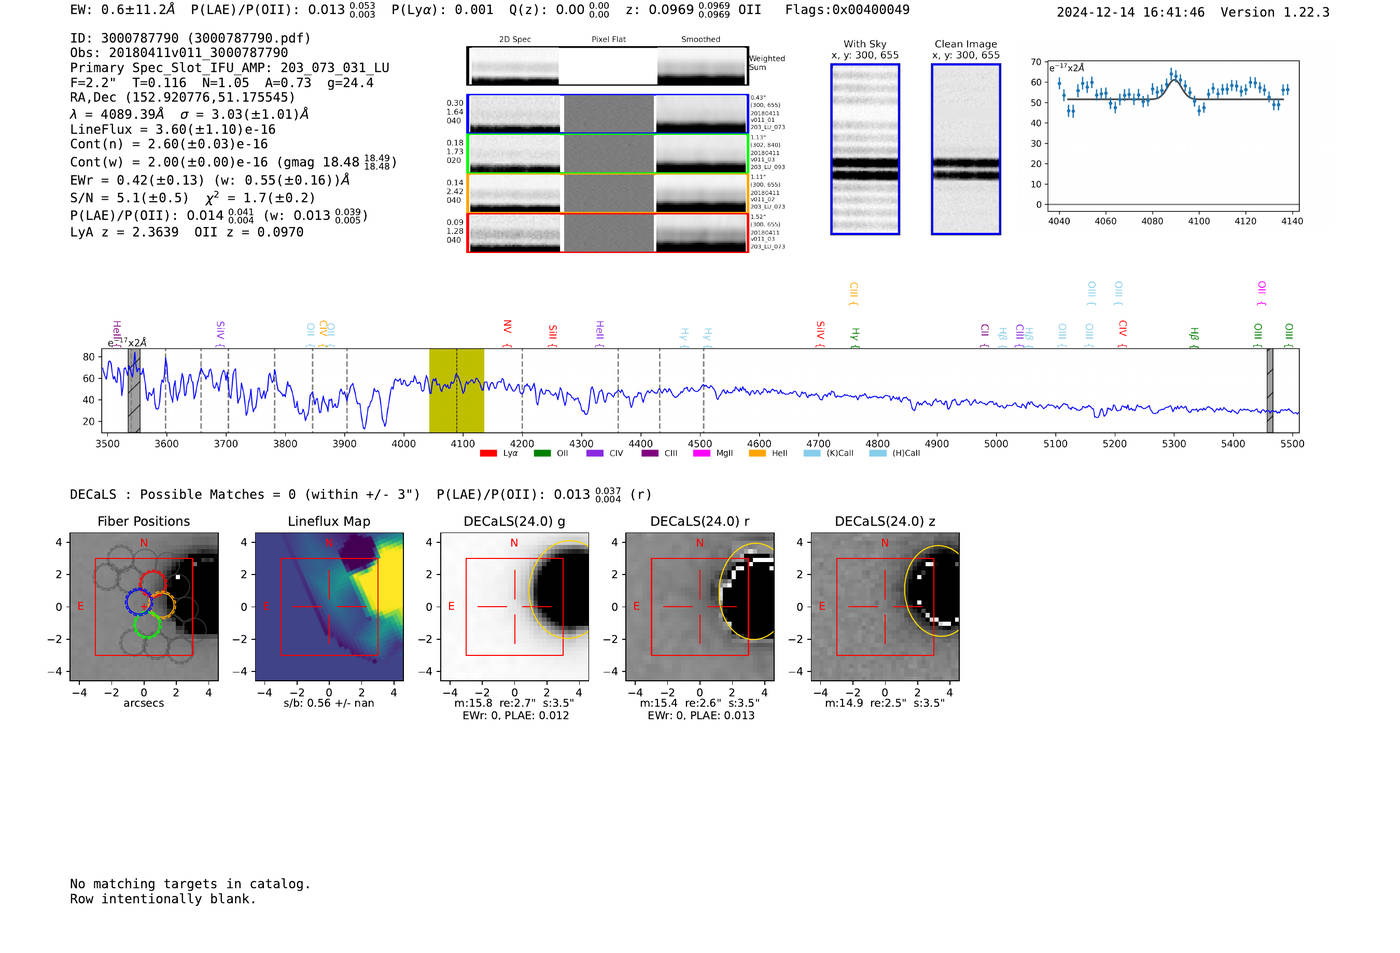Click 'No matching targets in catalog.' text
The image size is (1400, 953).
[190, 884]
